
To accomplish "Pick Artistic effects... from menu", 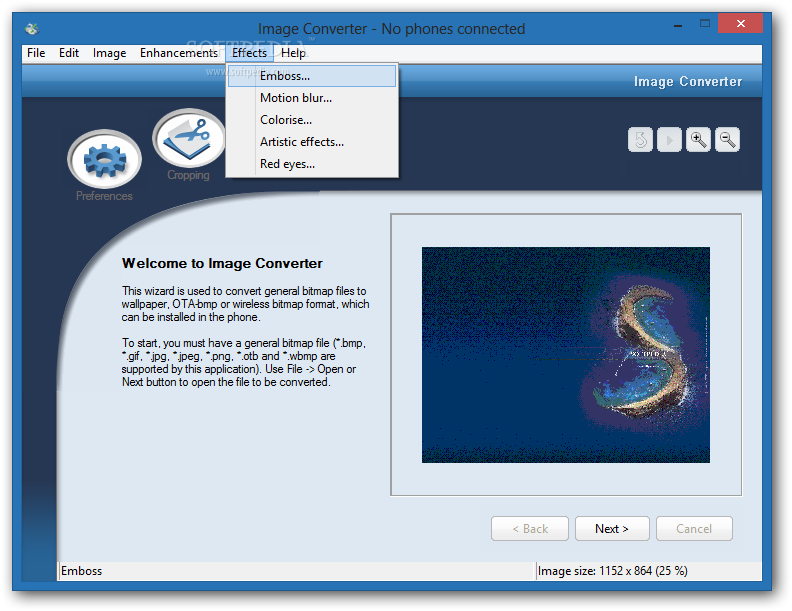I will pyautogui.click(x=312, y=142).
